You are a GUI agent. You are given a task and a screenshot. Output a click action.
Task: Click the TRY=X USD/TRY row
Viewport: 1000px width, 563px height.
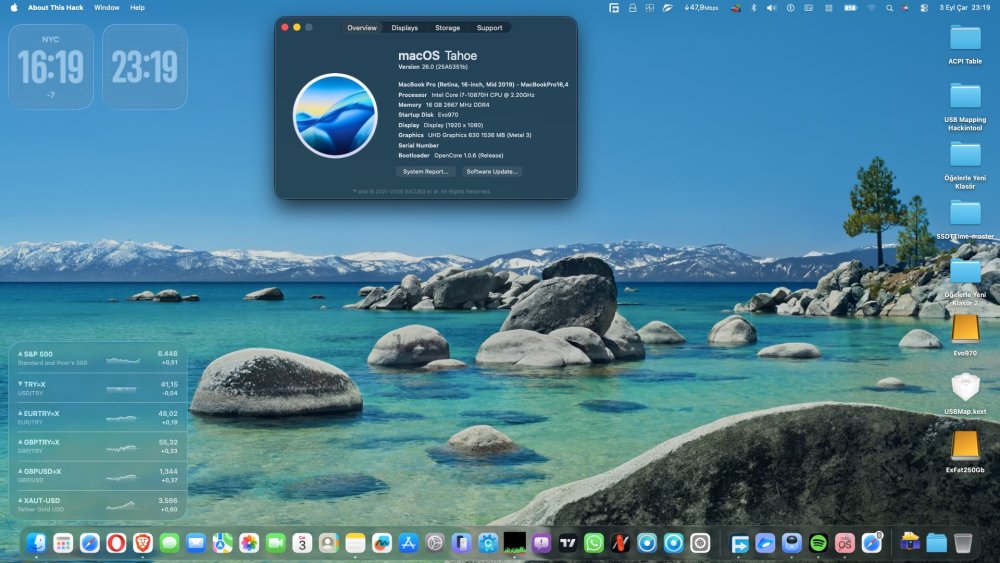(98, 388)
